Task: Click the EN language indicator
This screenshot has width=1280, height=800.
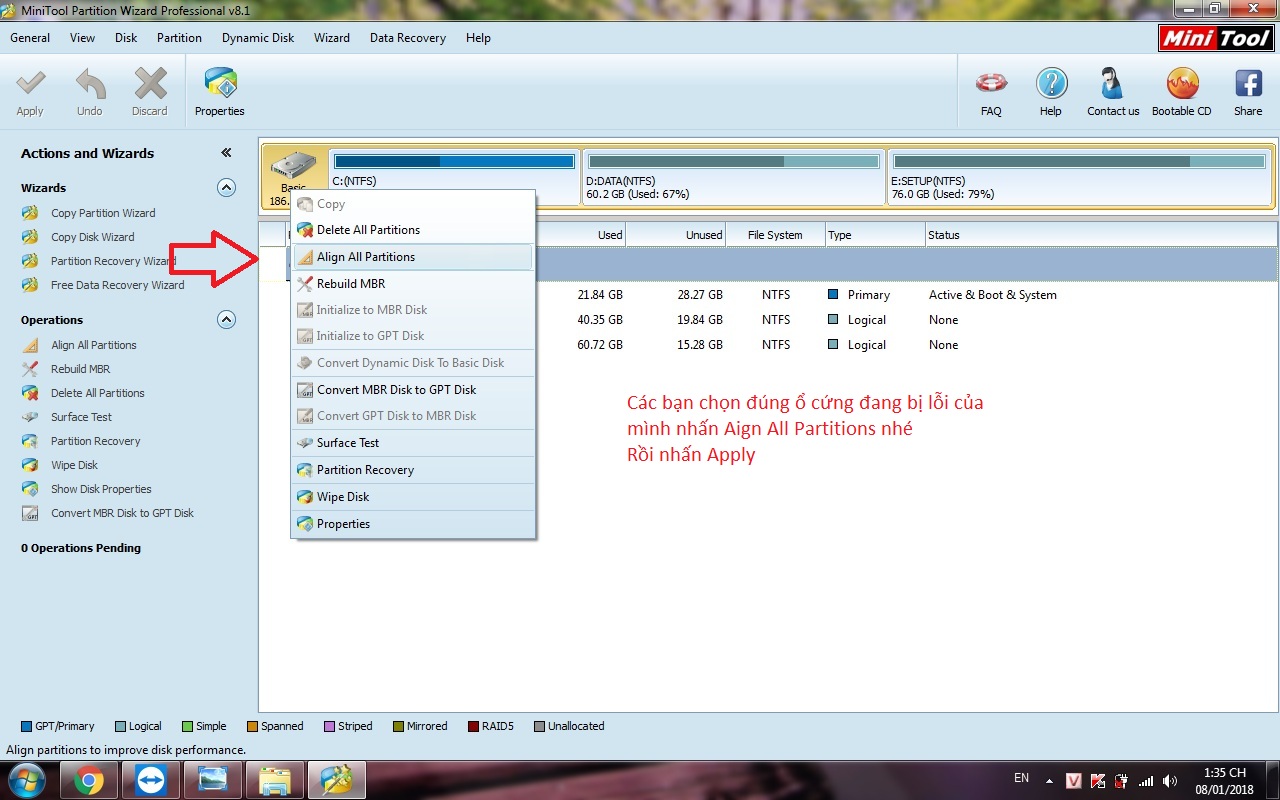Action: pos(1021,777)
